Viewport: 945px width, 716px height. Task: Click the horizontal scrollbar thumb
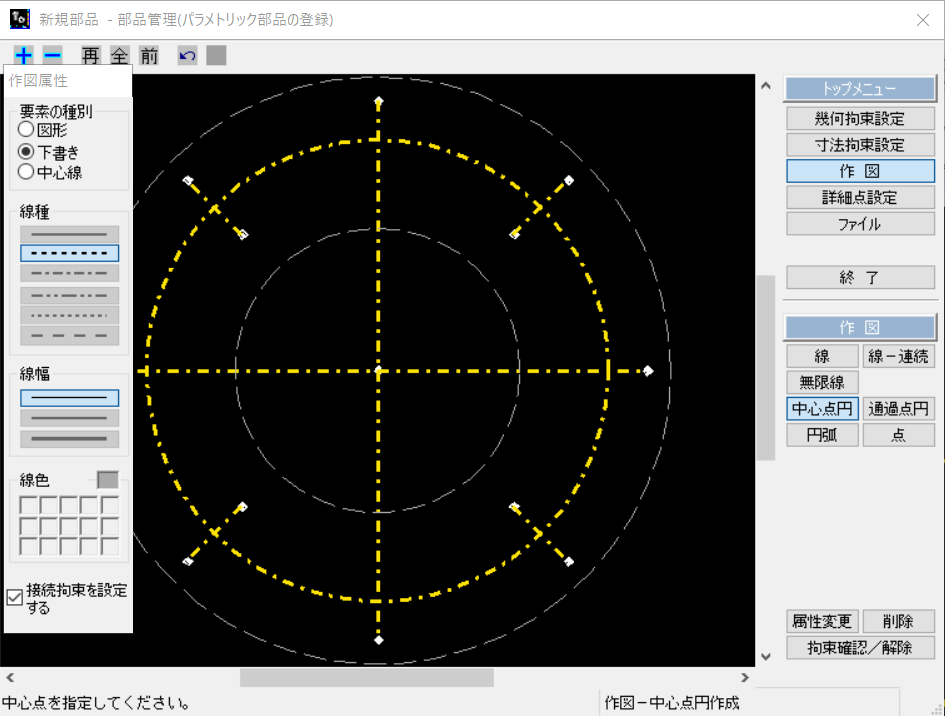366,677
